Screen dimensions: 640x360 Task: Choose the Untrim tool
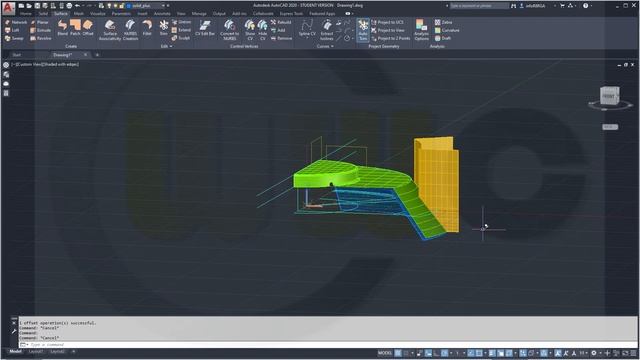click(181, 22)
